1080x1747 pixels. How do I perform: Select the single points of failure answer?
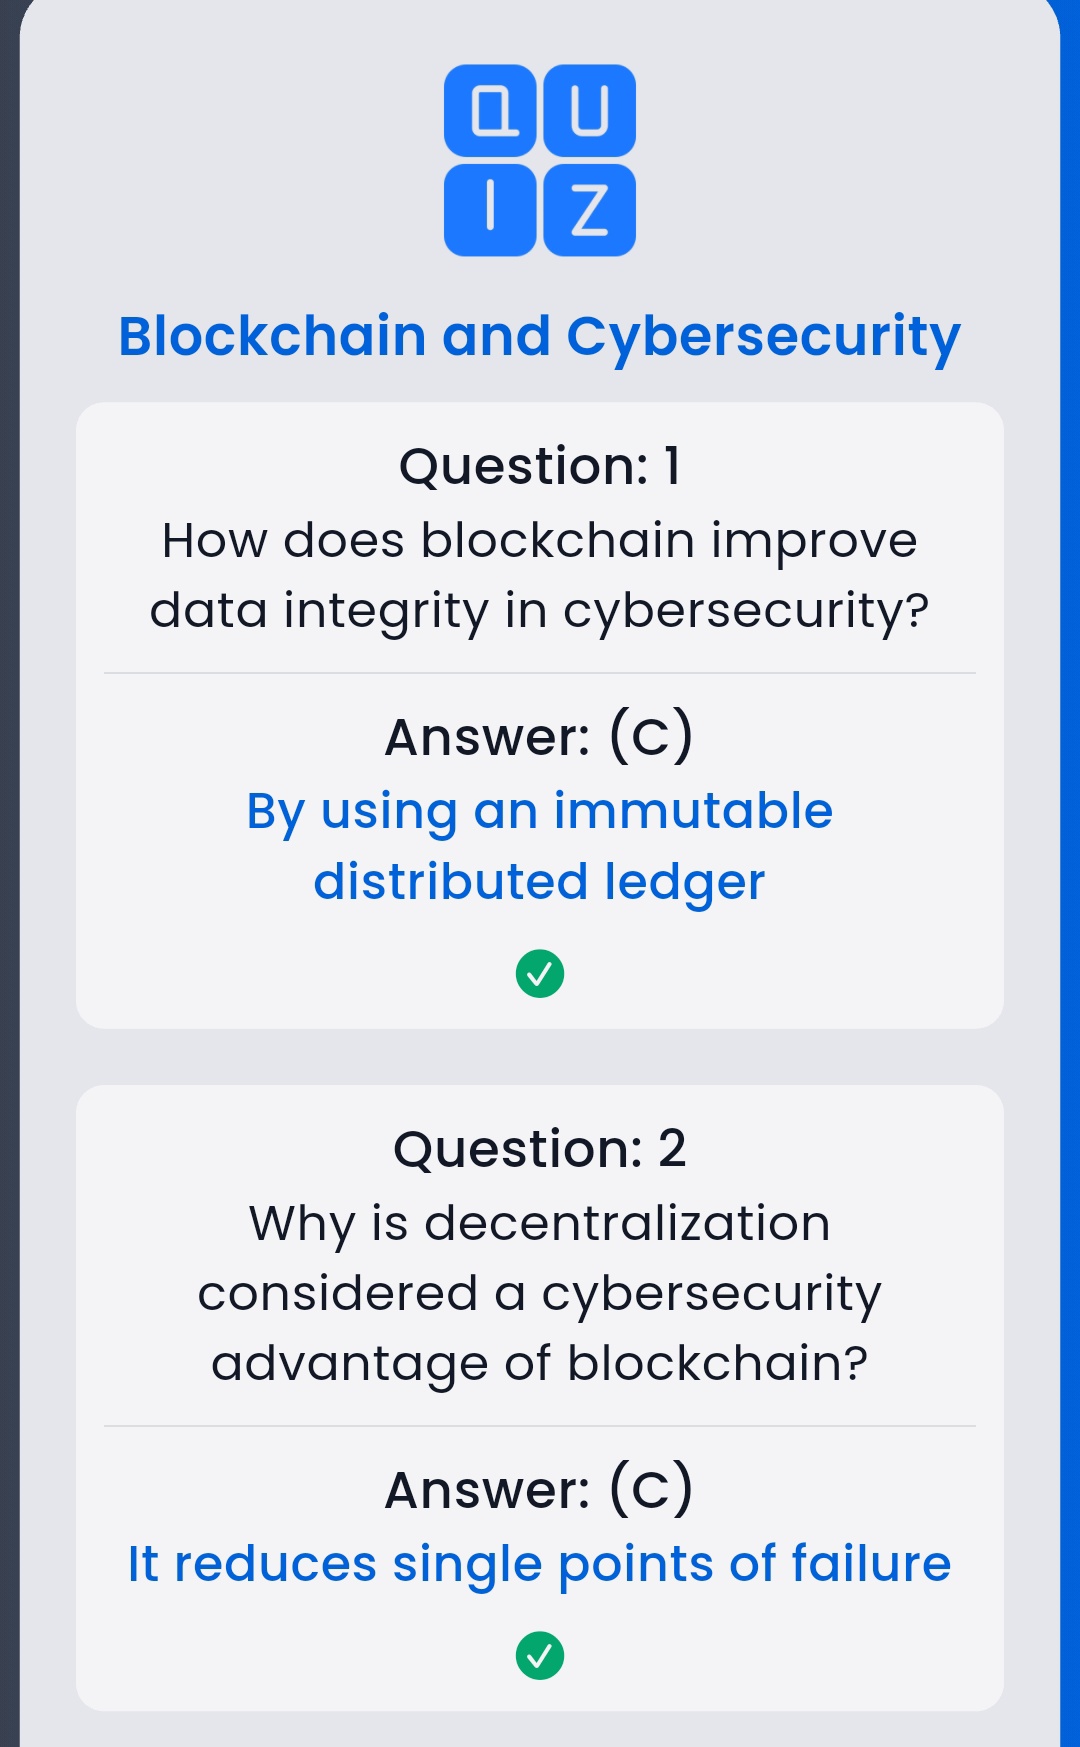coord(540,1564)
